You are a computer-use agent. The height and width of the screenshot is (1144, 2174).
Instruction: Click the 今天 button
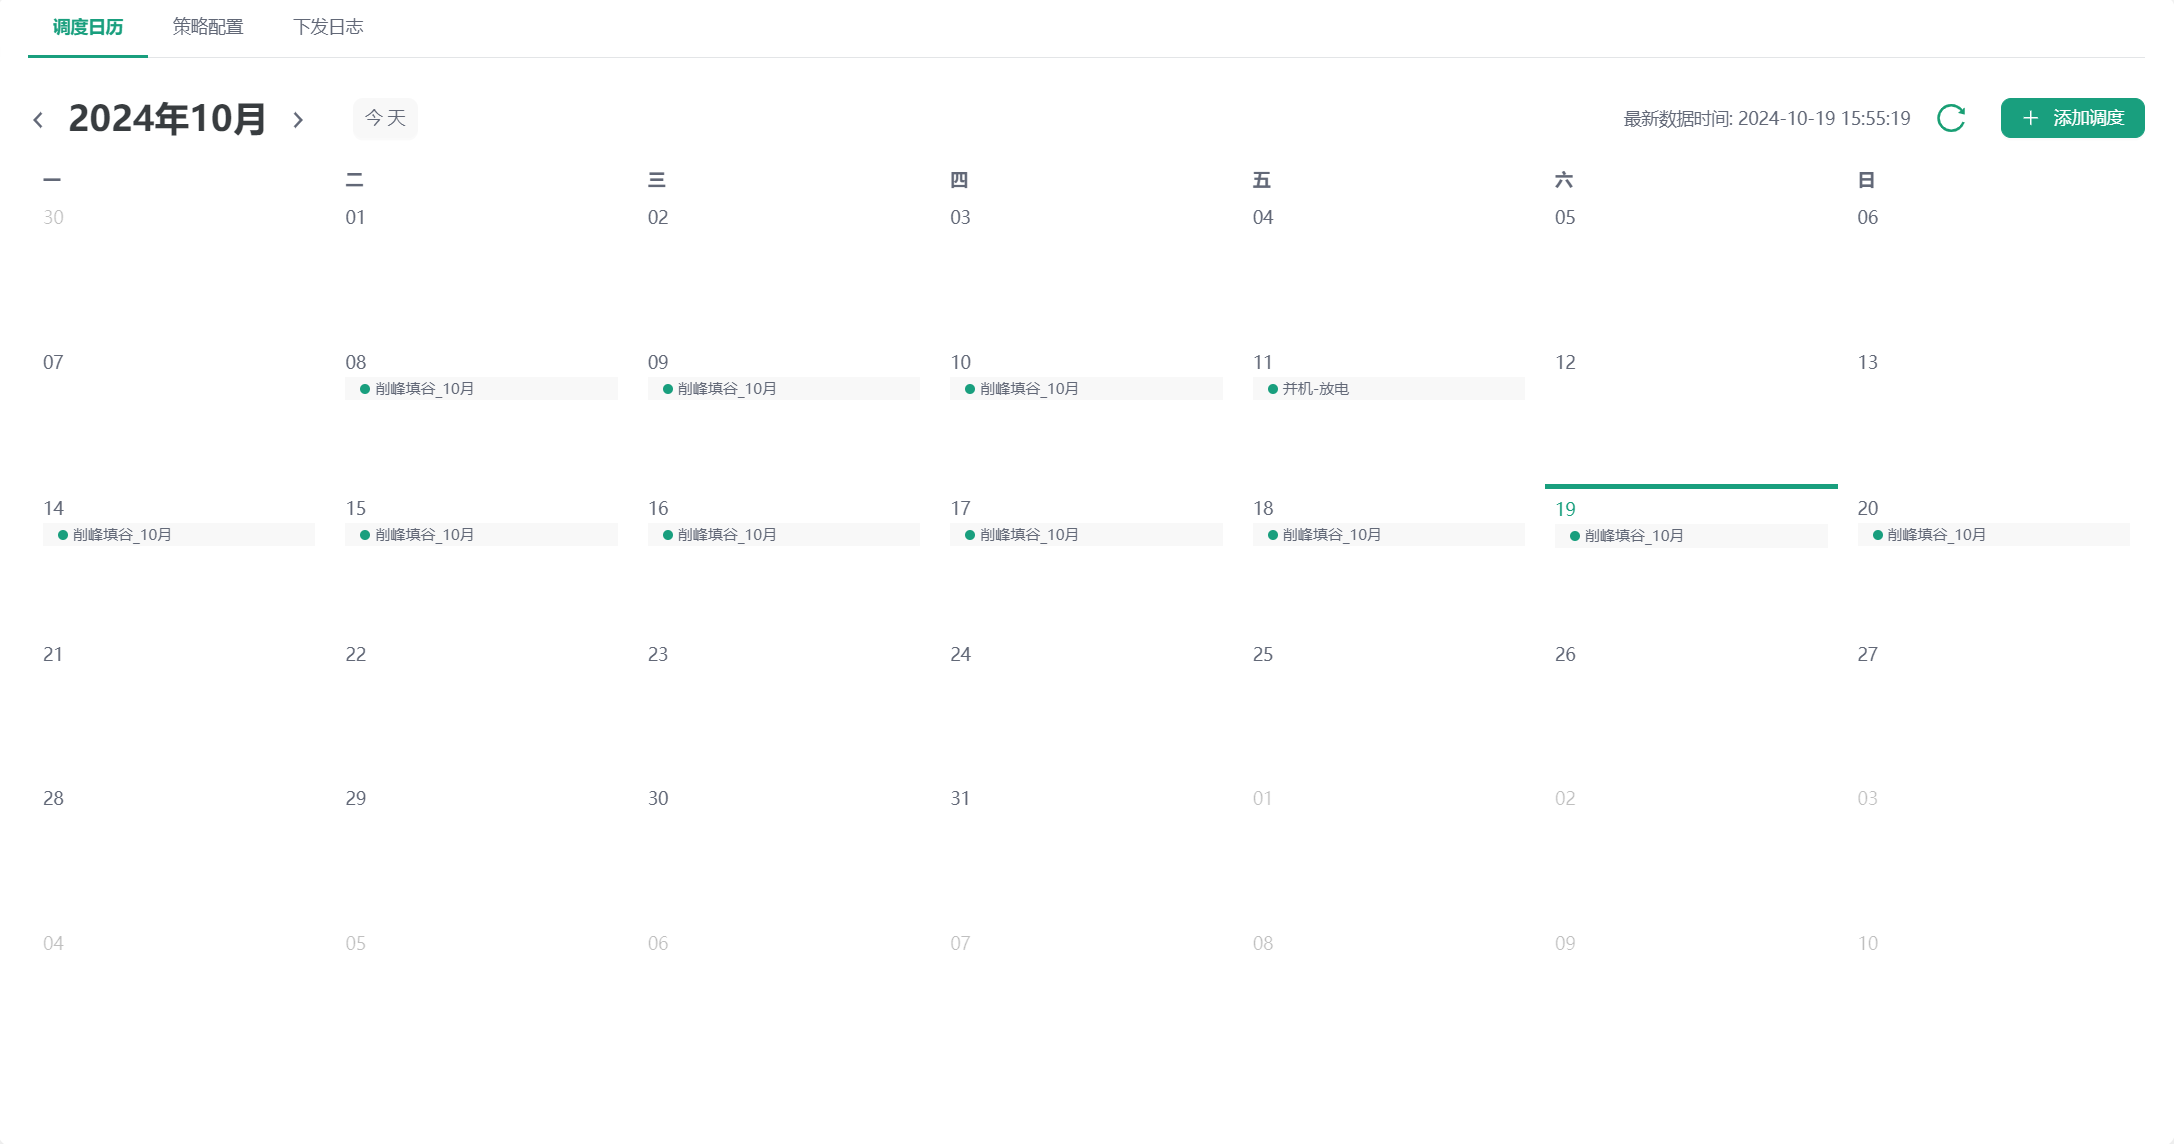tap(385, 118)
